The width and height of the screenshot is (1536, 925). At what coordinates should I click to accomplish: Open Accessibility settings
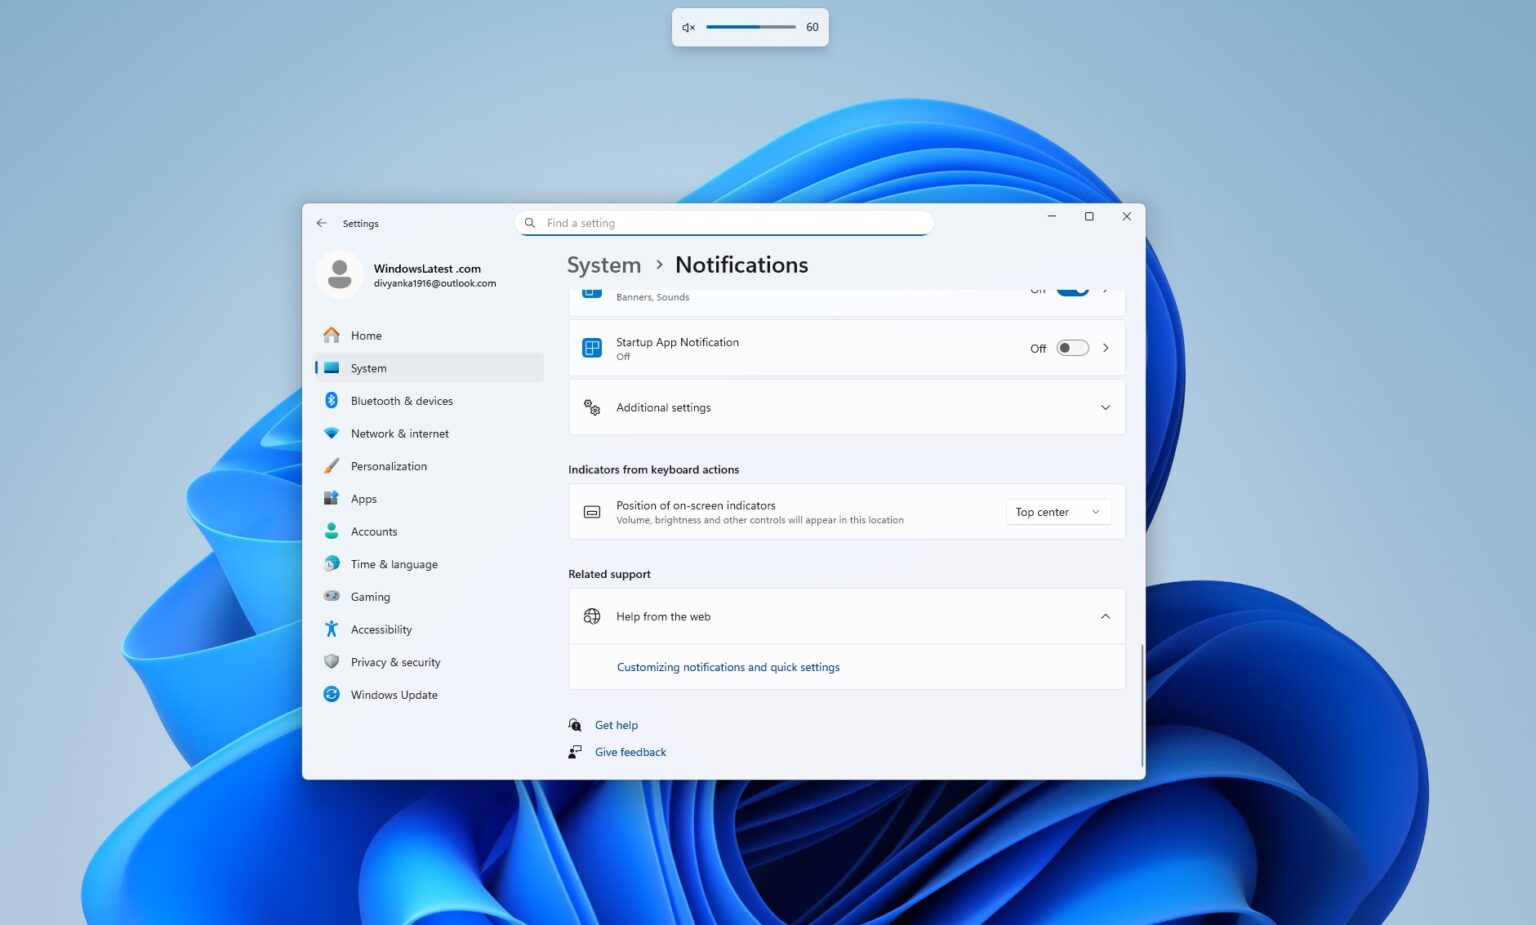pos(381,629)
